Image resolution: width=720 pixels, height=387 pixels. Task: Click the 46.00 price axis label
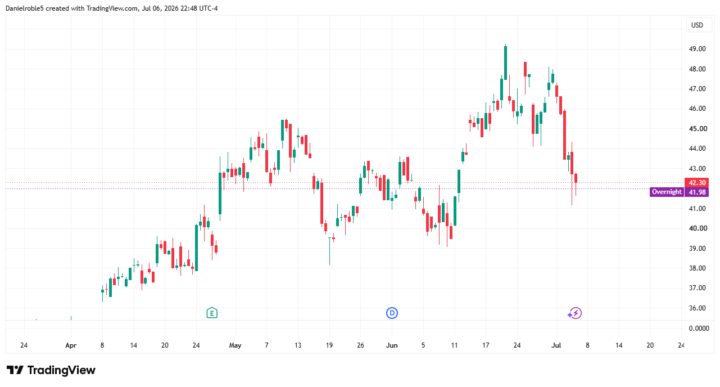[697, 108]
